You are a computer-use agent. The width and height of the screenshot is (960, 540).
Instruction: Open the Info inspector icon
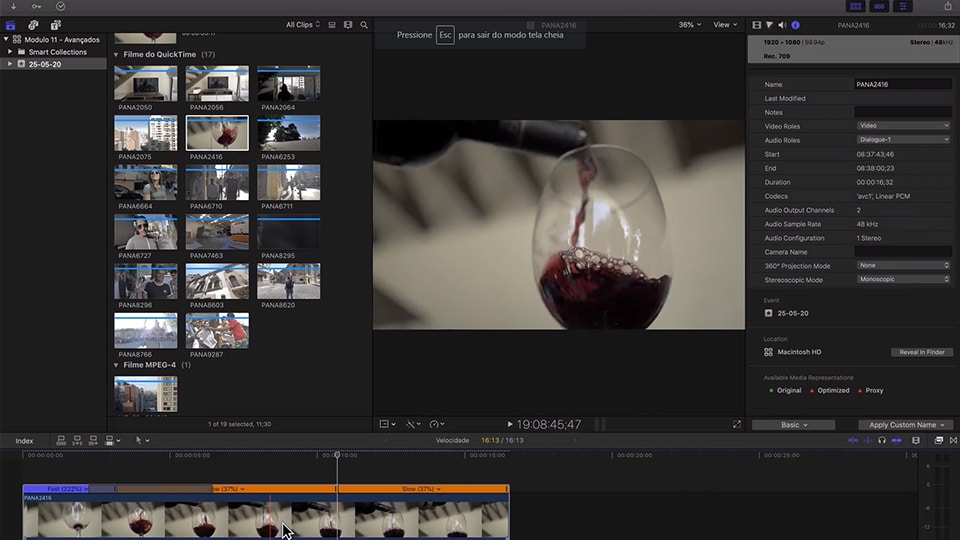795,25
